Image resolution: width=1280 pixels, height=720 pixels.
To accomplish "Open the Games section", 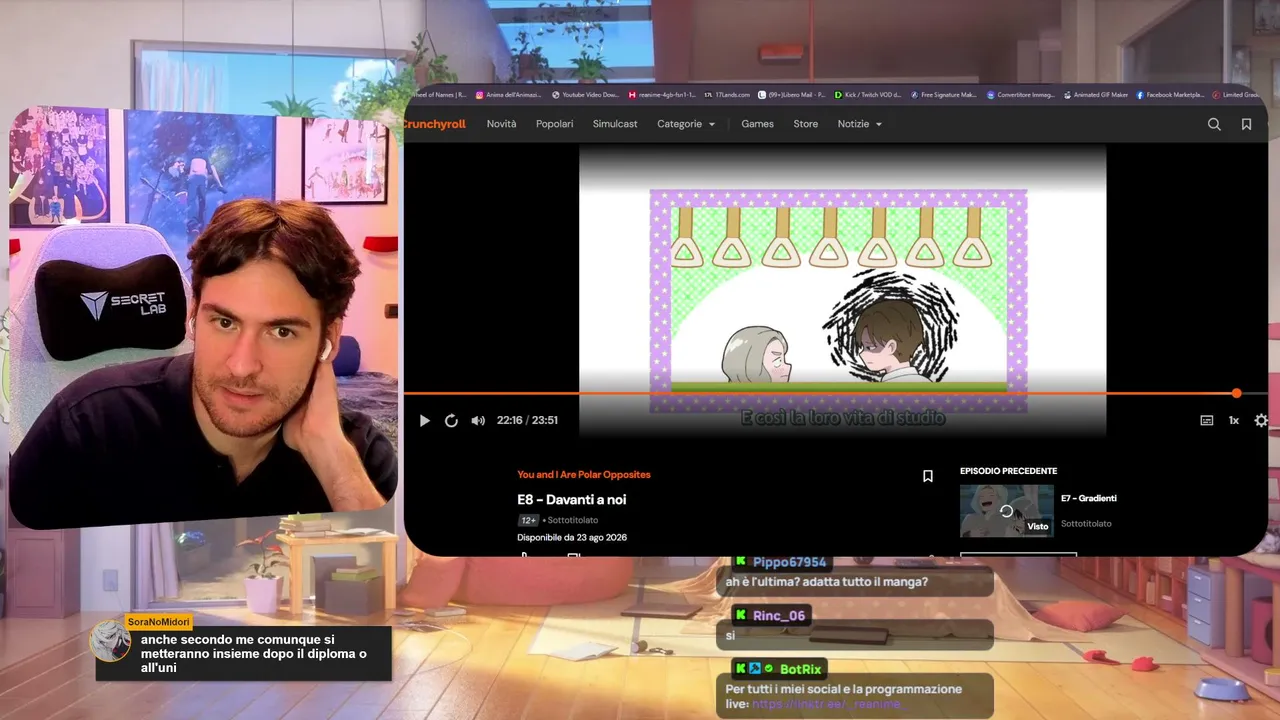I will tap(757, 124).
